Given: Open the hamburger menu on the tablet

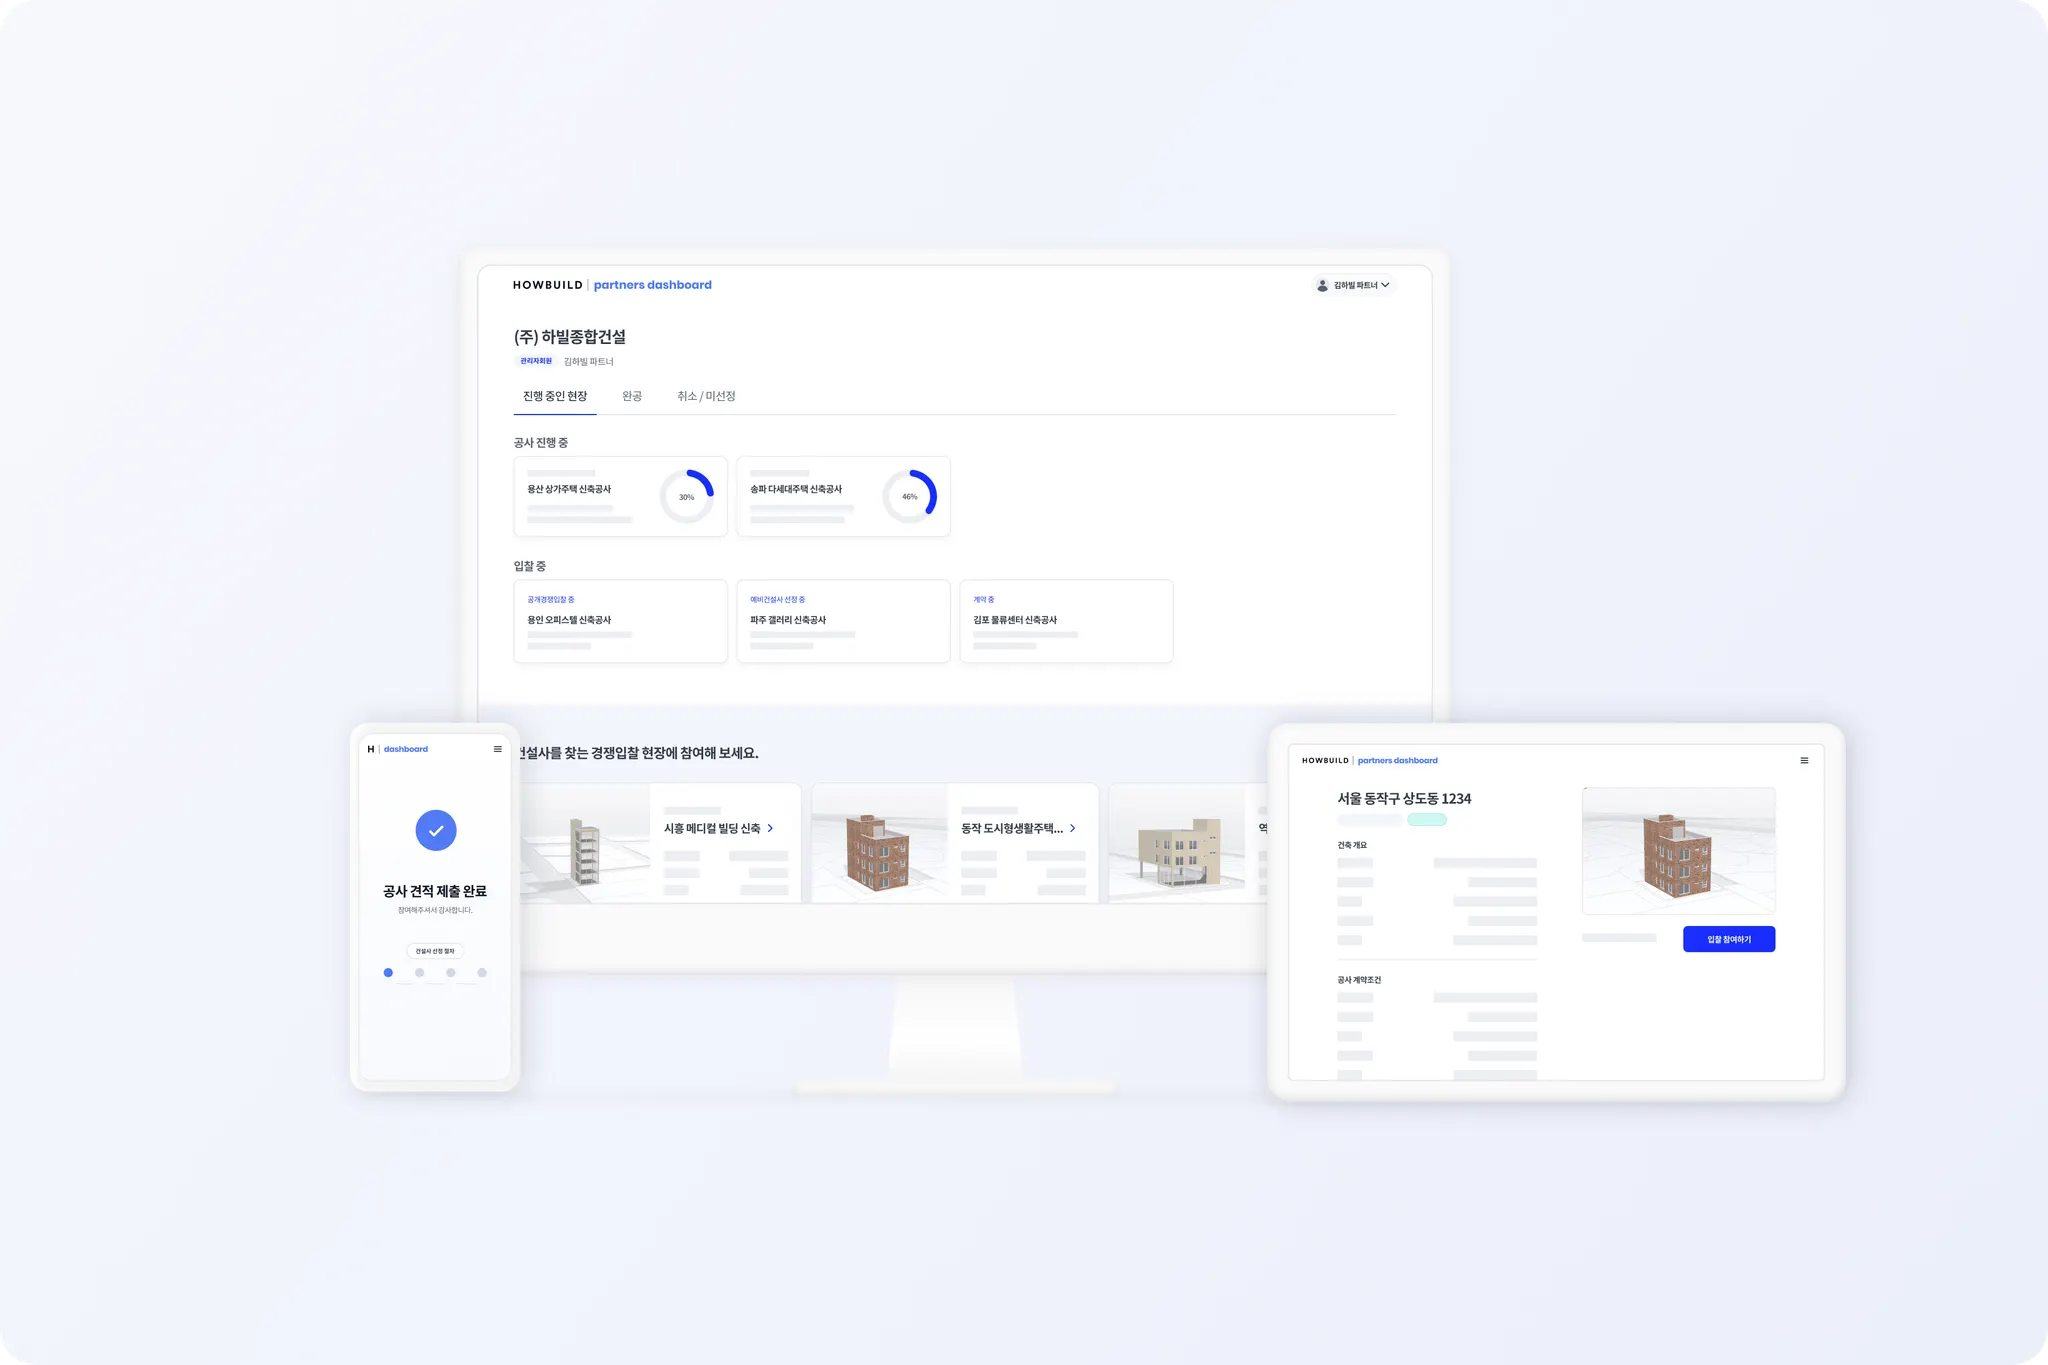Looking at the screenshot, I should [1804, 760].
